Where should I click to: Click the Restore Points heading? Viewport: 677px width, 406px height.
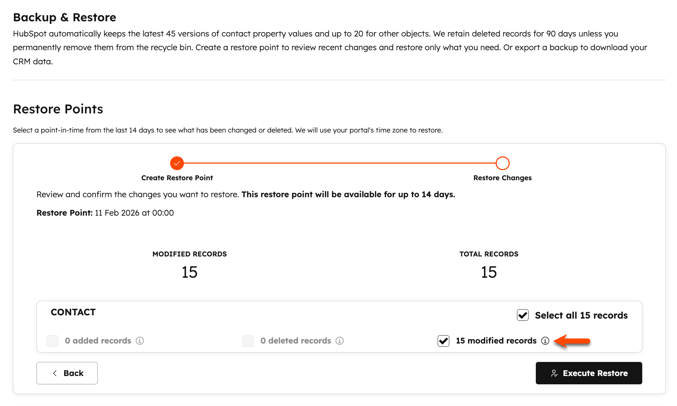[x=58, y=109]
